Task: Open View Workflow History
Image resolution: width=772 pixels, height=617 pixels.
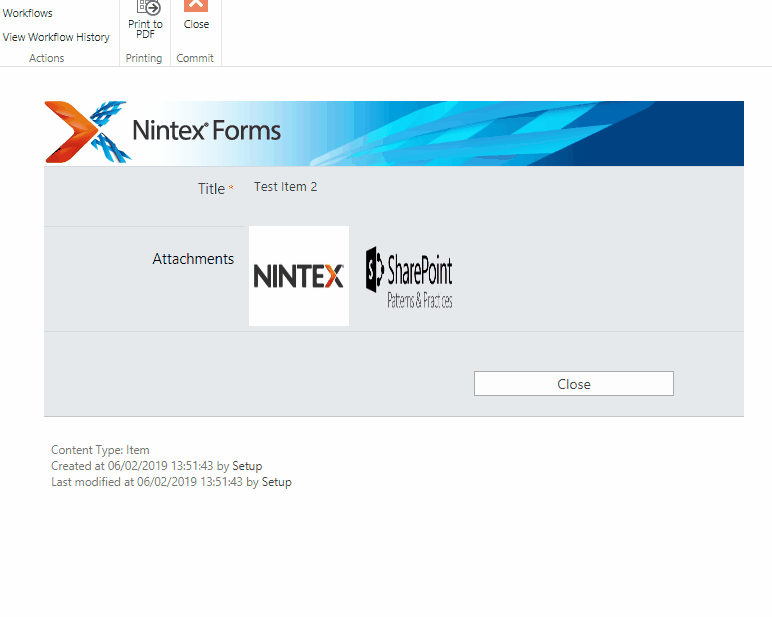Action: coord(56,37)
